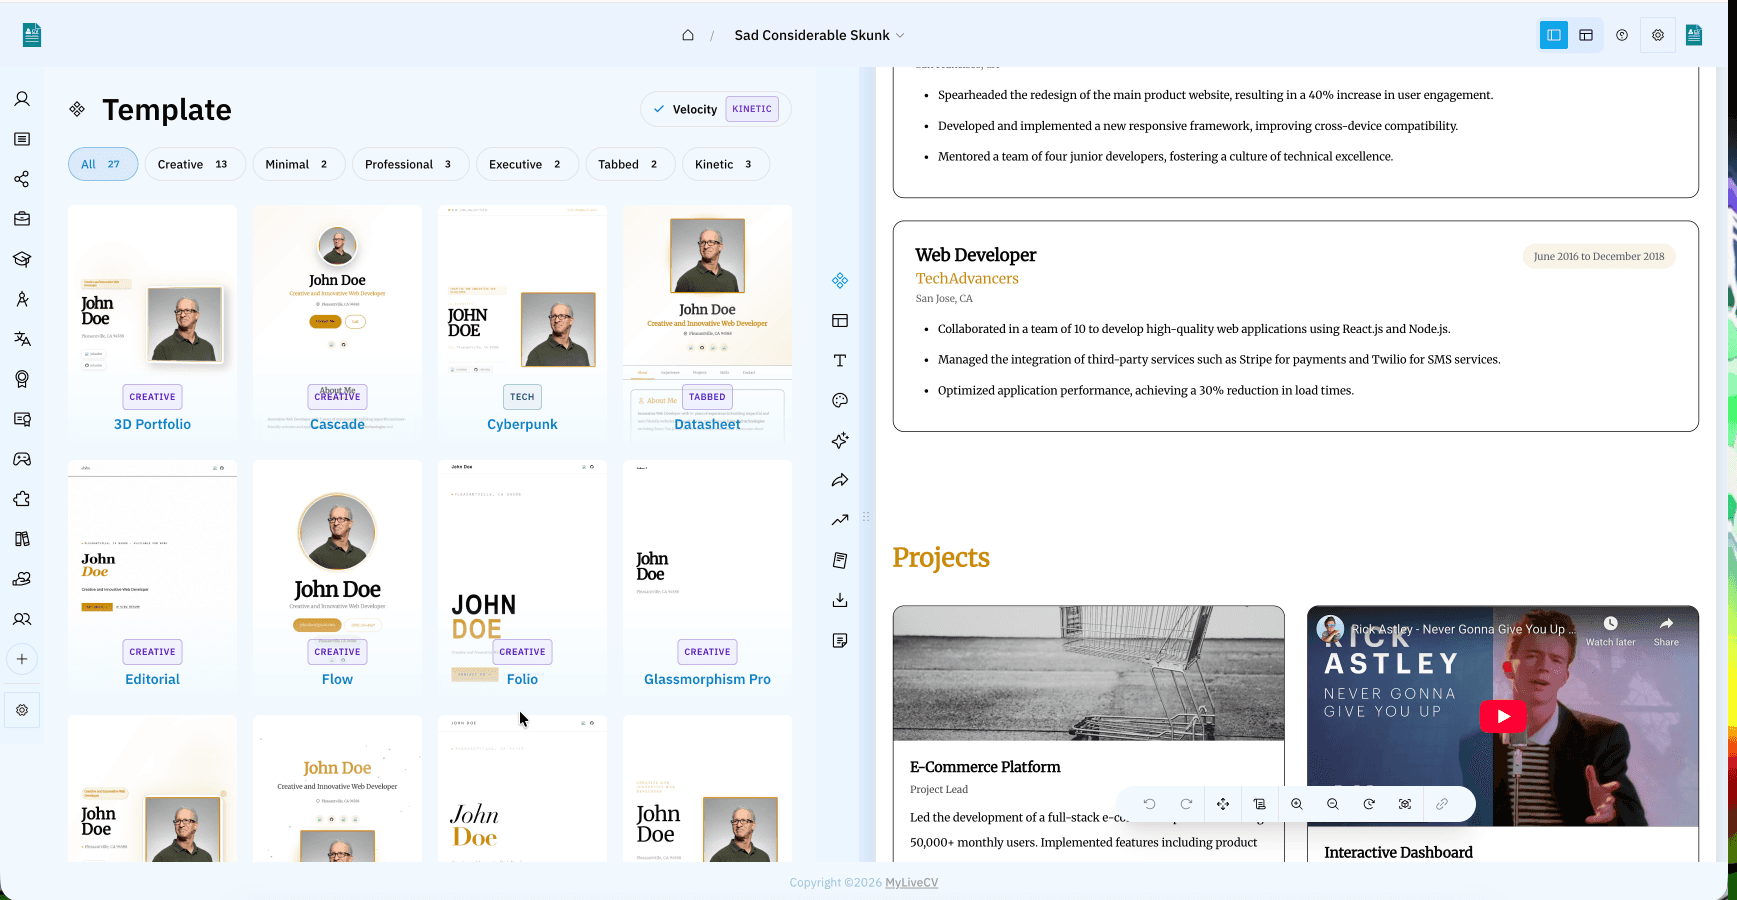Open the page format icon above download
Screen dimensions: 1737x900
click(840, 560)
